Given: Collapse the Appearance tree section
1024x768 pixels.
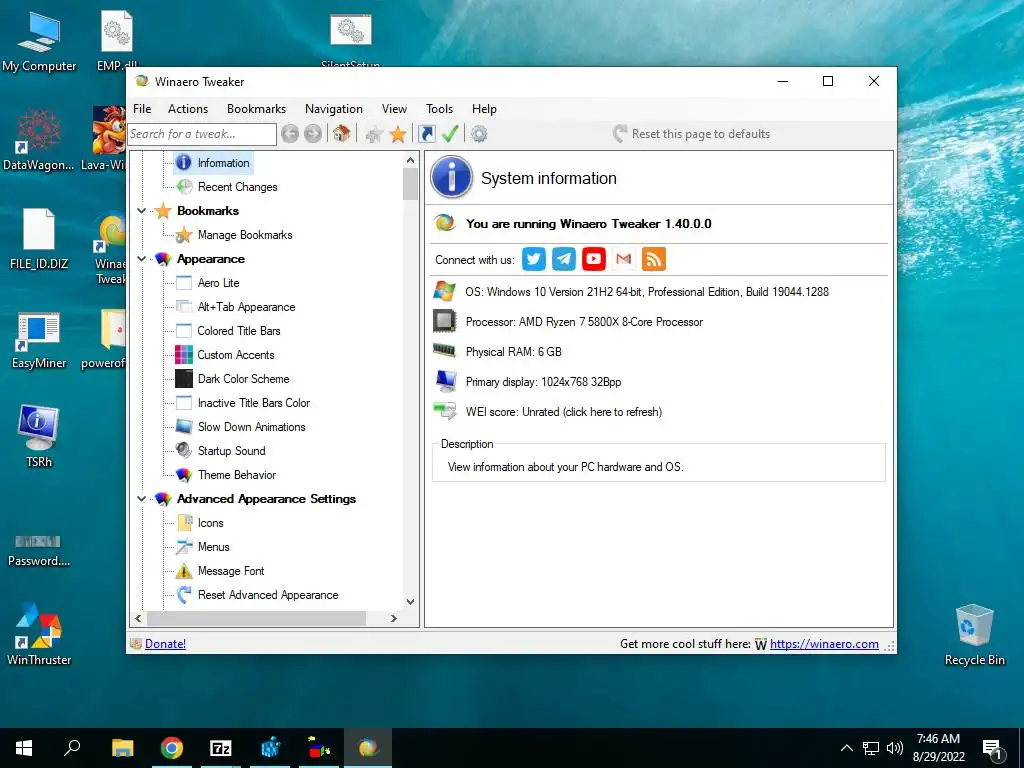Looking at the screenshot, I should click(142, 259).
